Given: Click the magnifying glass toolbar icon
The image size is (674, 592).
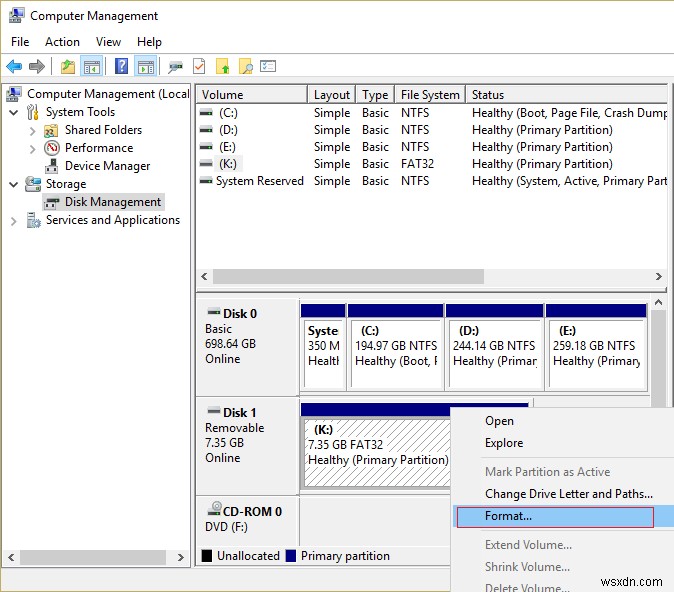Looking at the screenshot, I should 243,67.
